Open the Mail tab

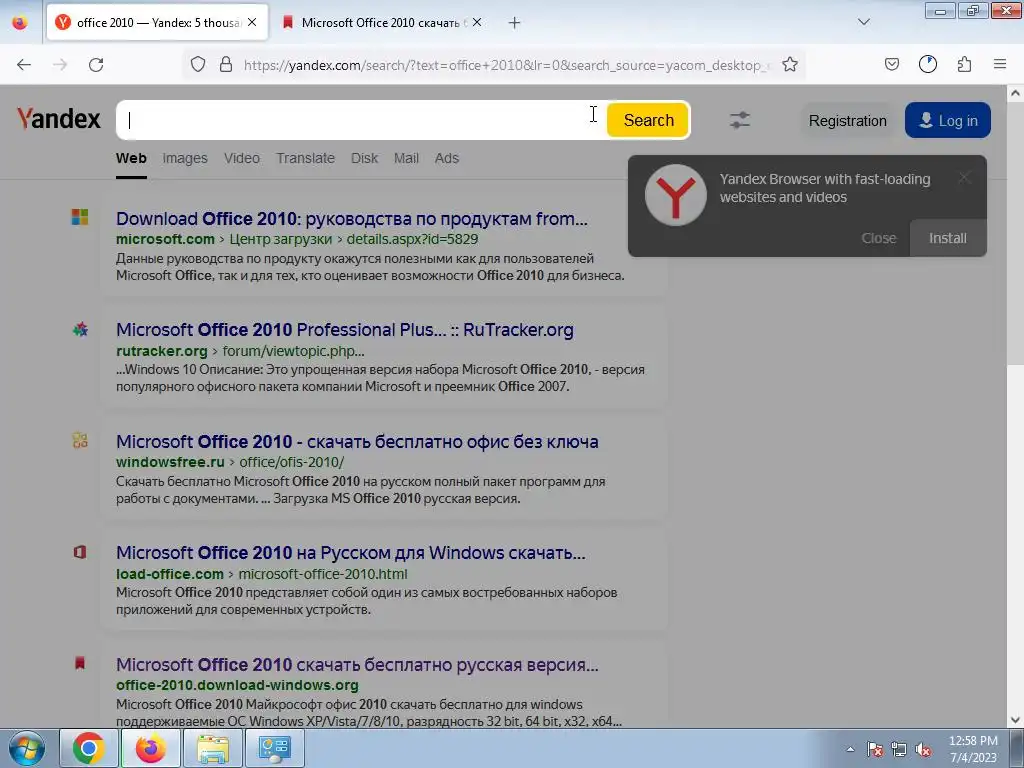point(406,158)
